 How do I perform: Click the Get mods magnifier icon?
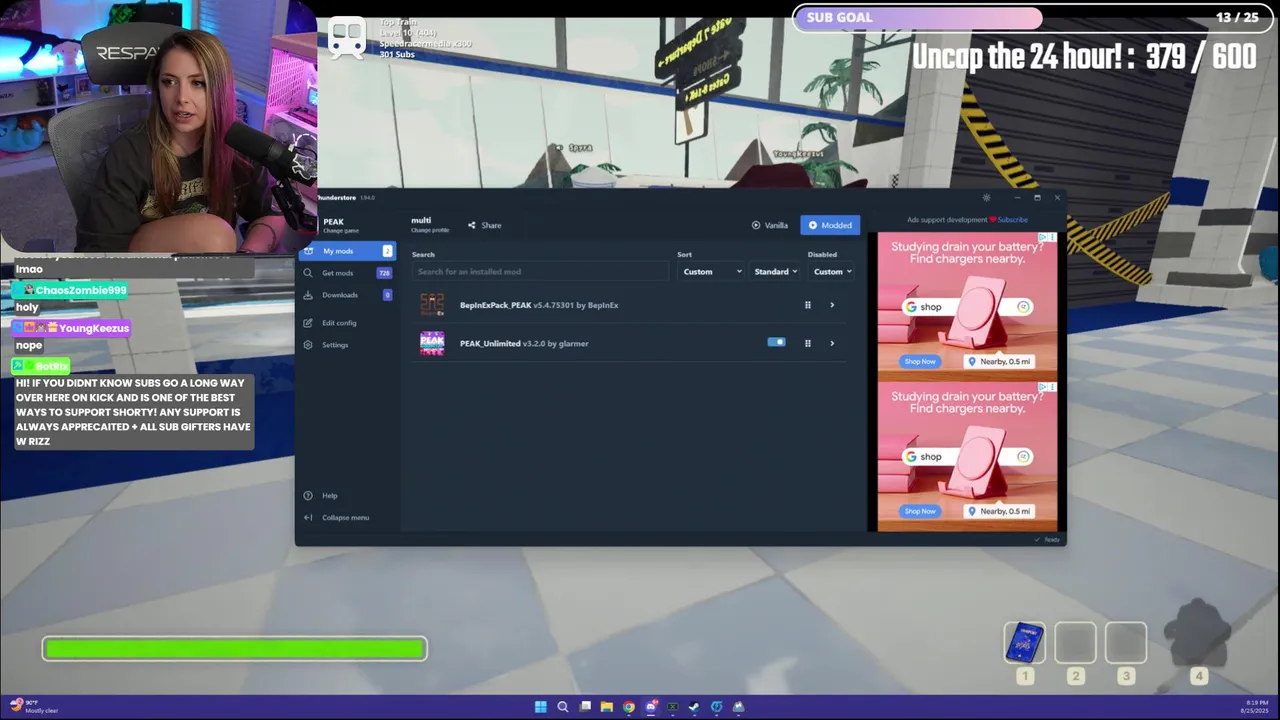(308, 273)
